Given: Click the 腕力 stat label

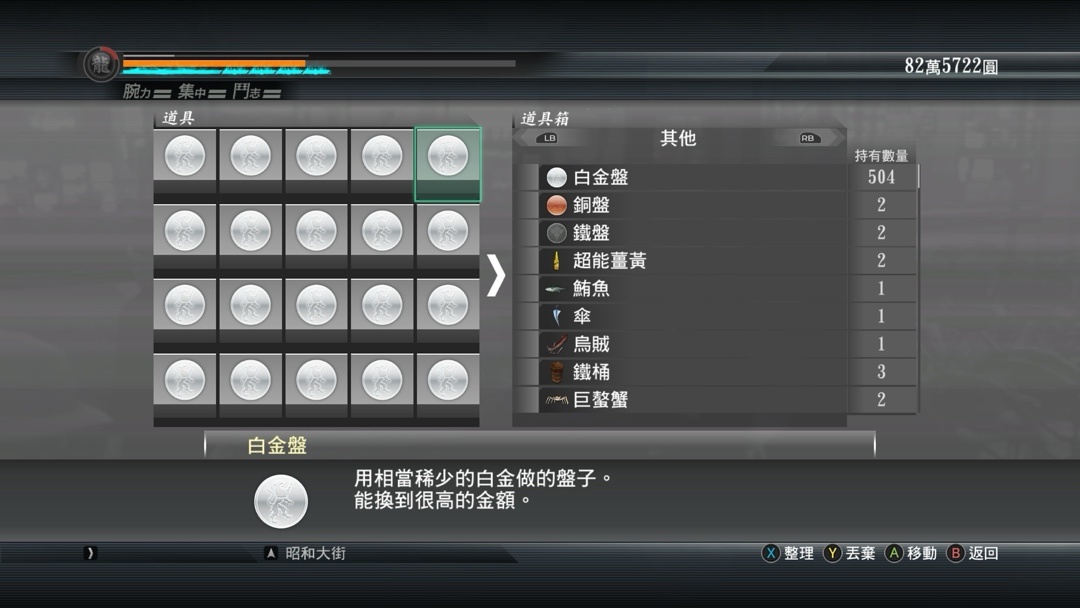Looking at the screenshot, I should point(137,91).
